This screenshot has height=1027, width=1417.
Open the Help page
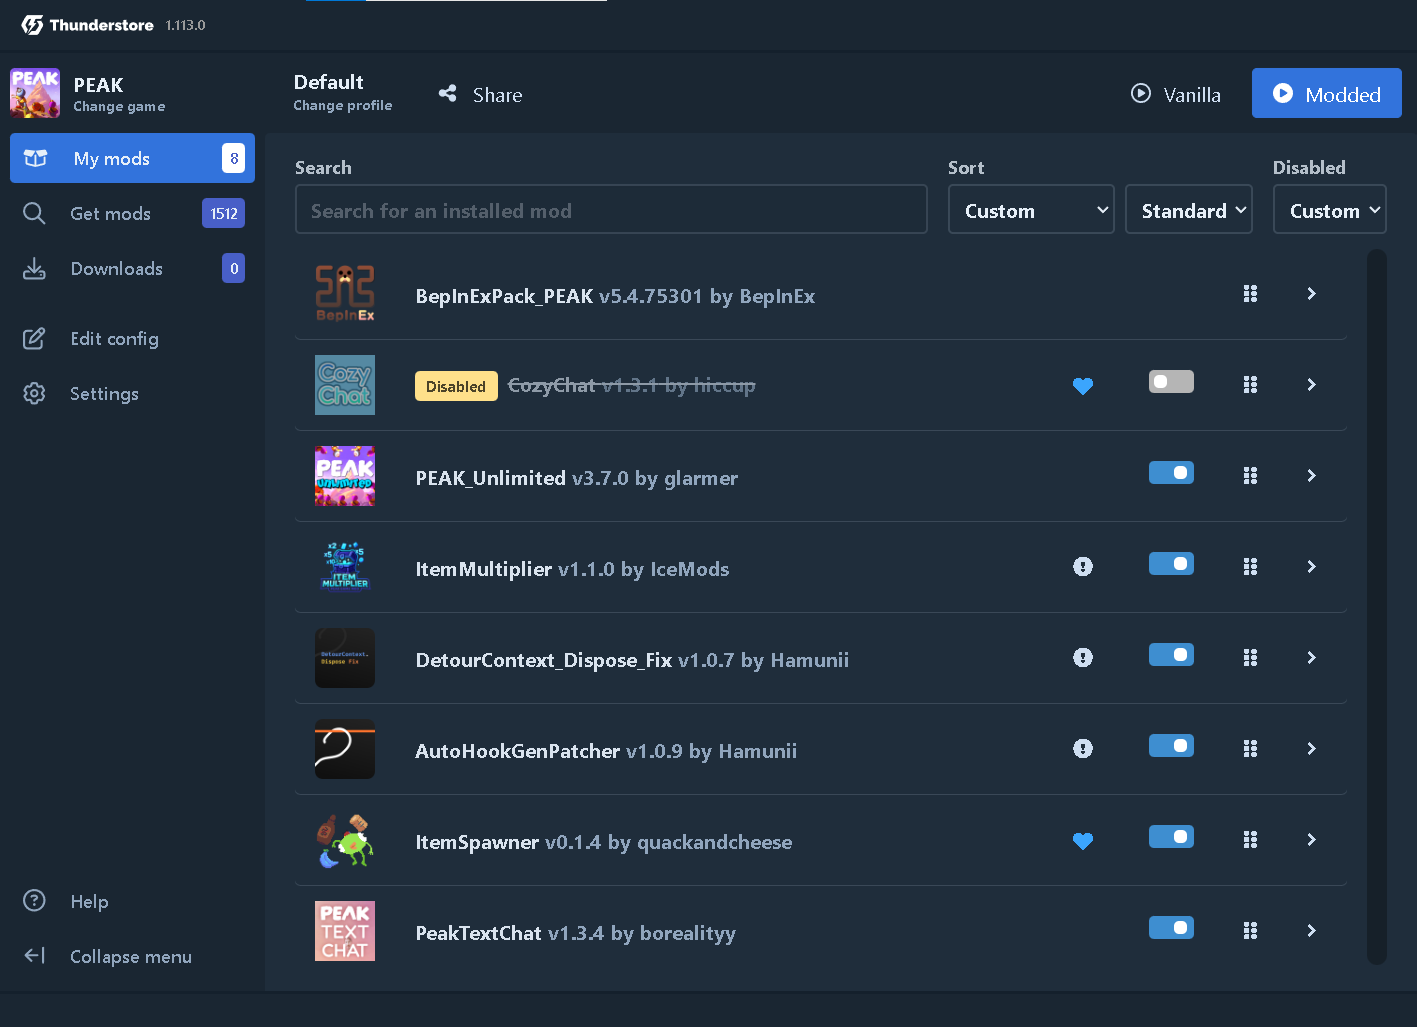[132, 901]
